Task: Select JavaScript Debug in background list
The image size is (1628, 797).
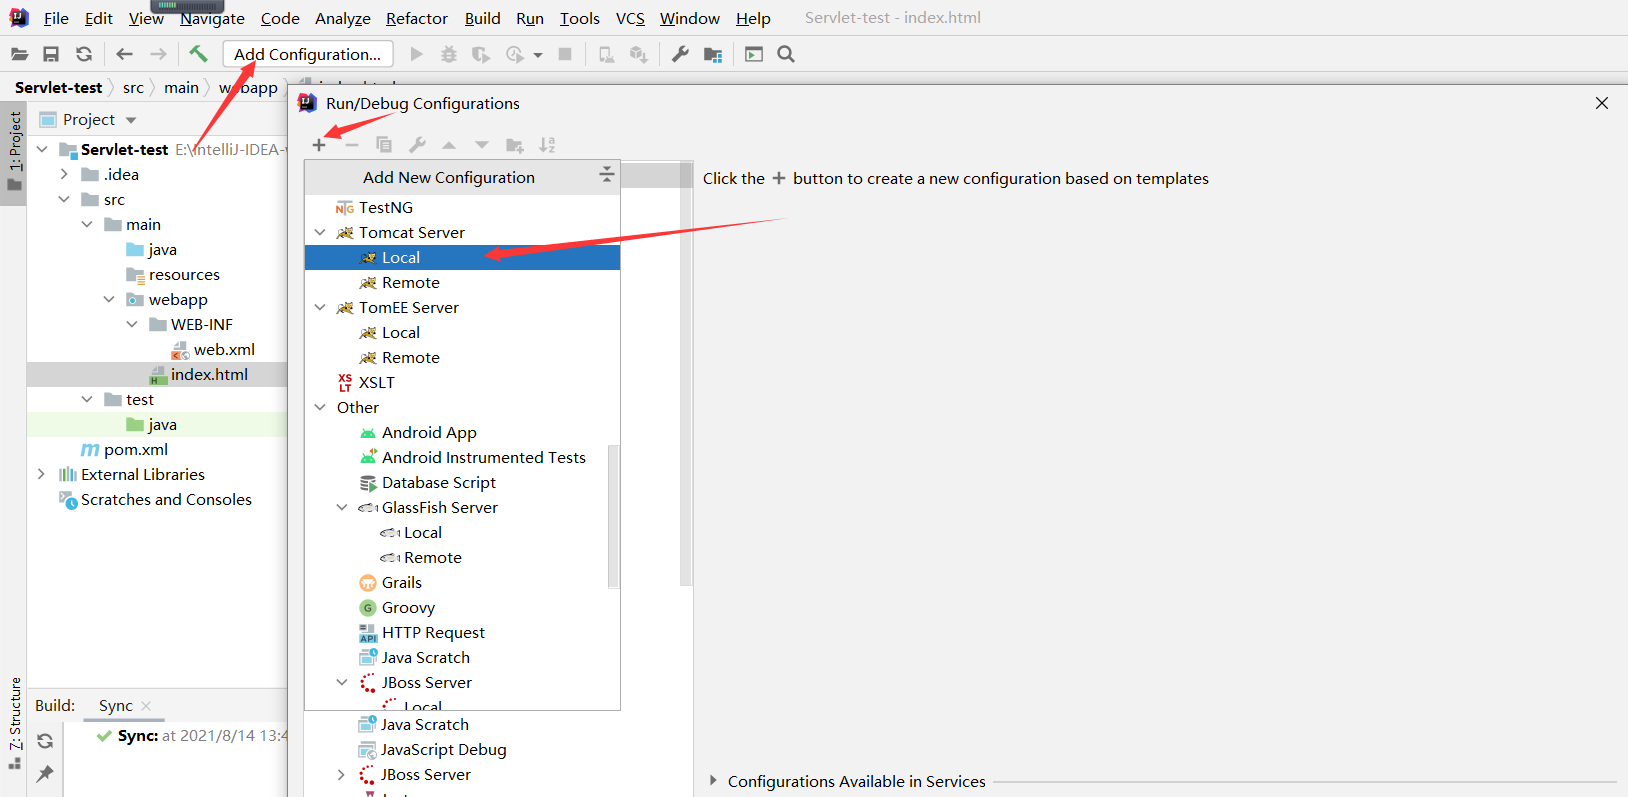Action: coord(444,749)
